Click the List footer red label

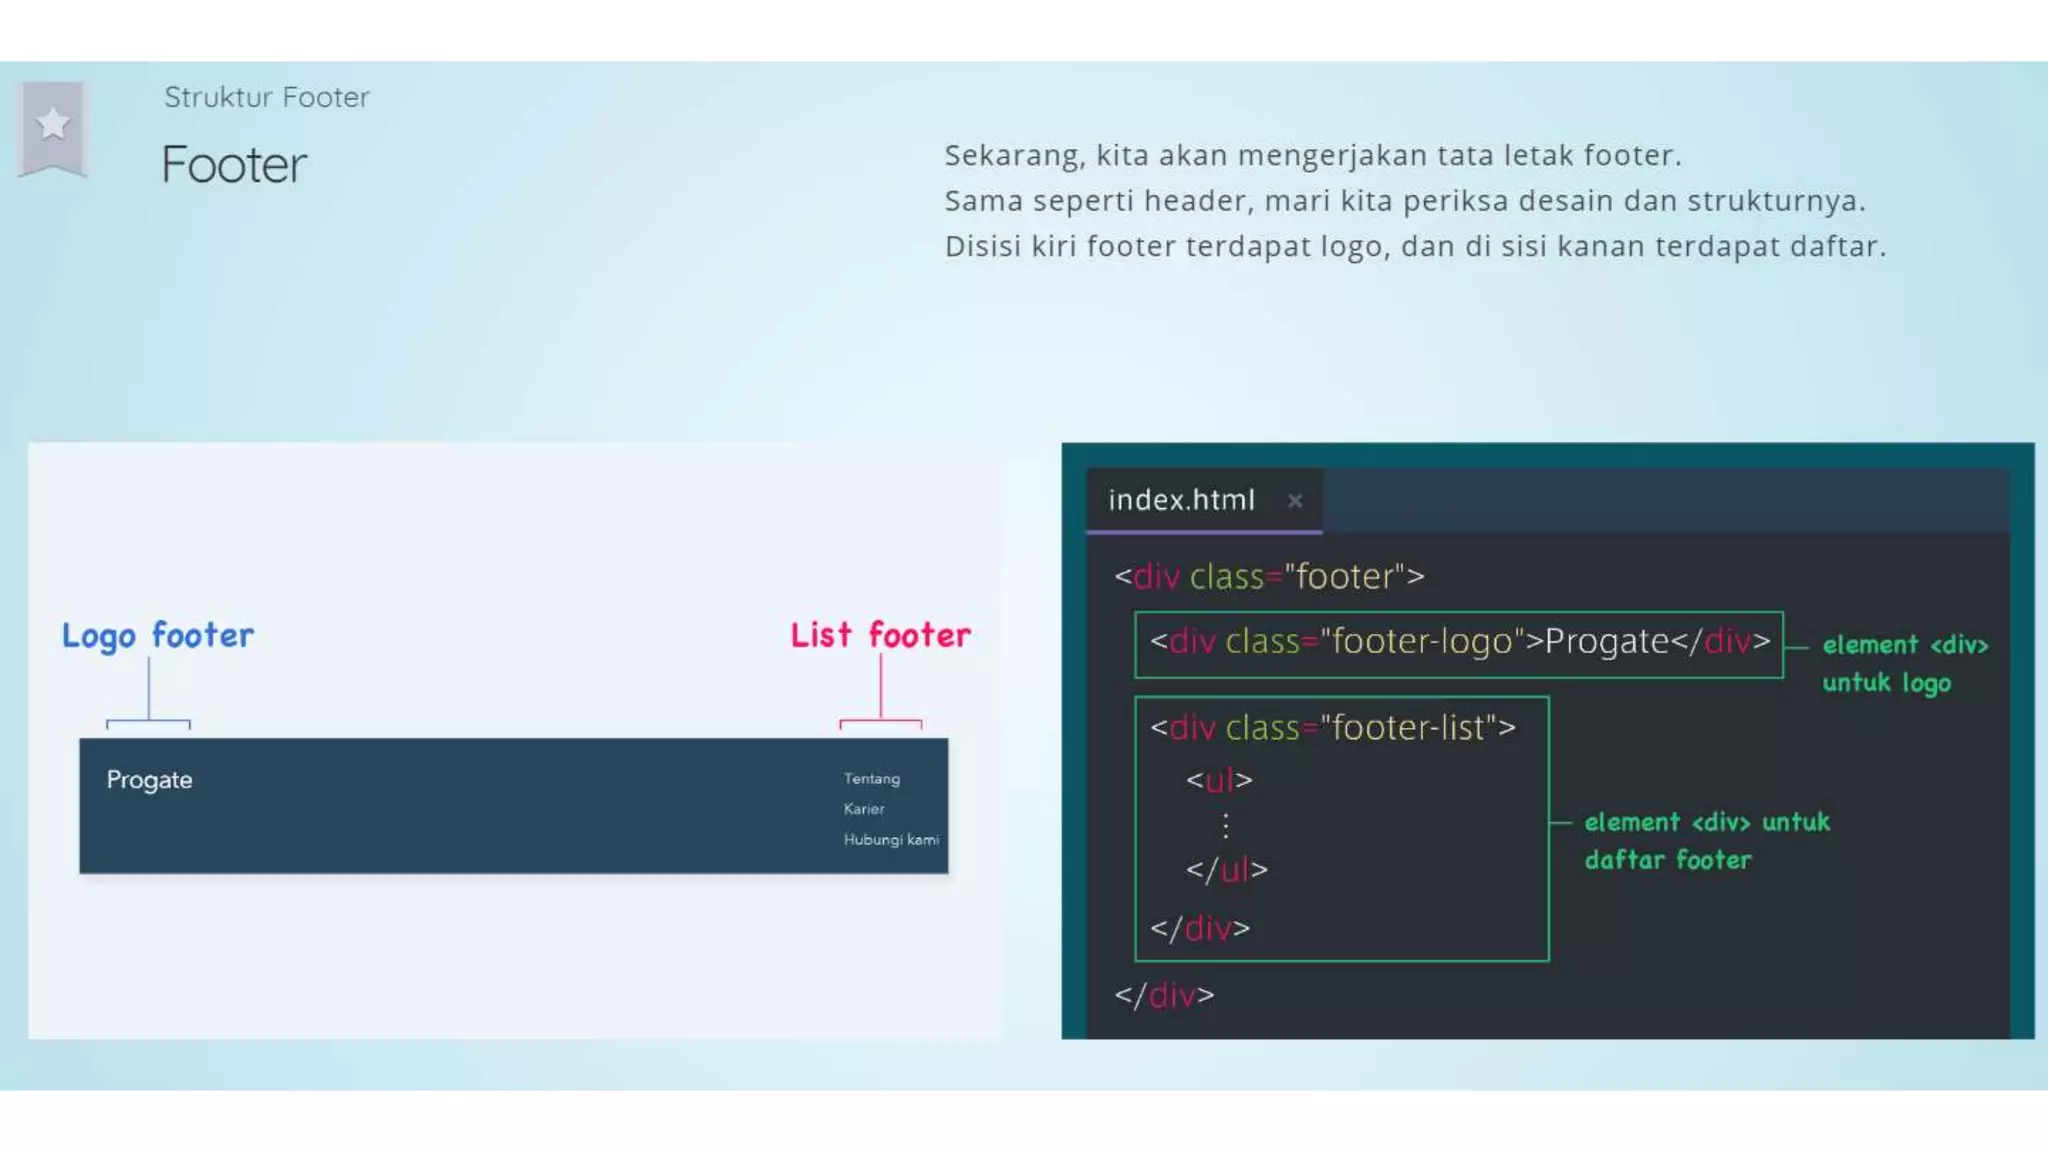pos(880,635)
